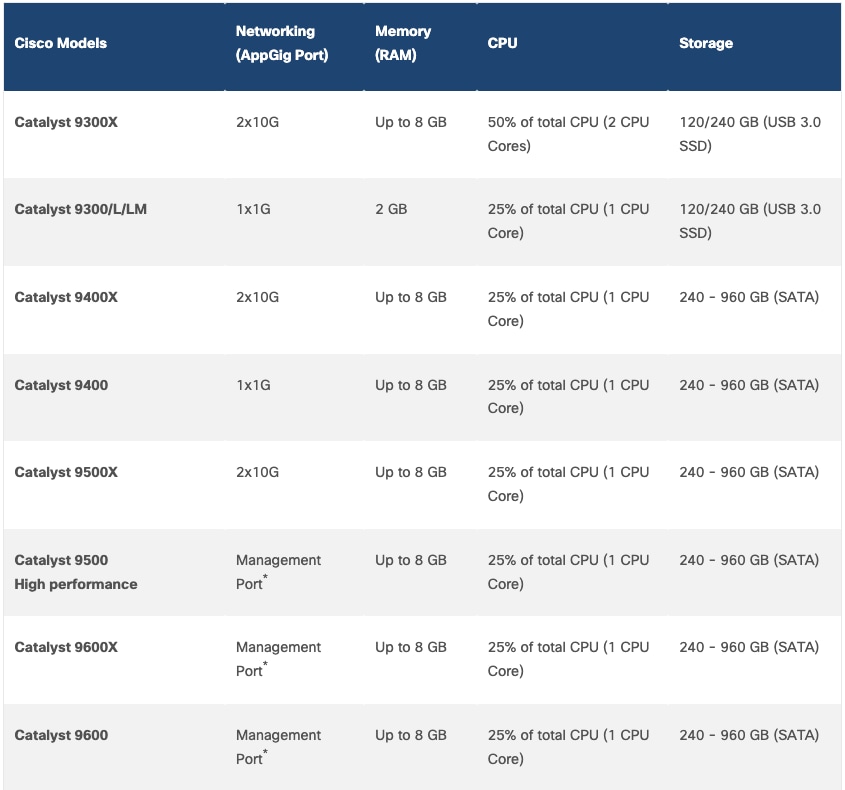Click the 50% of total CPU cell
Viewport: 845px width, 790px height.
(x=568, y=134)
